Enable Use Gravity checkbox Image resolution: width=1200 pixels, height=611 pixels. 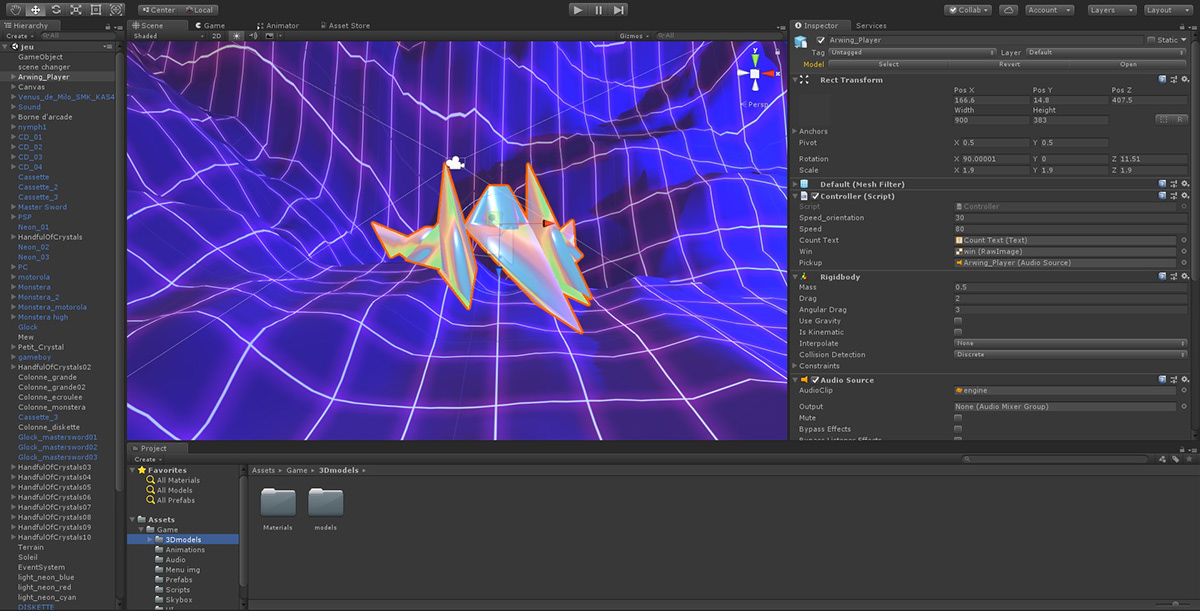(958, 321)
